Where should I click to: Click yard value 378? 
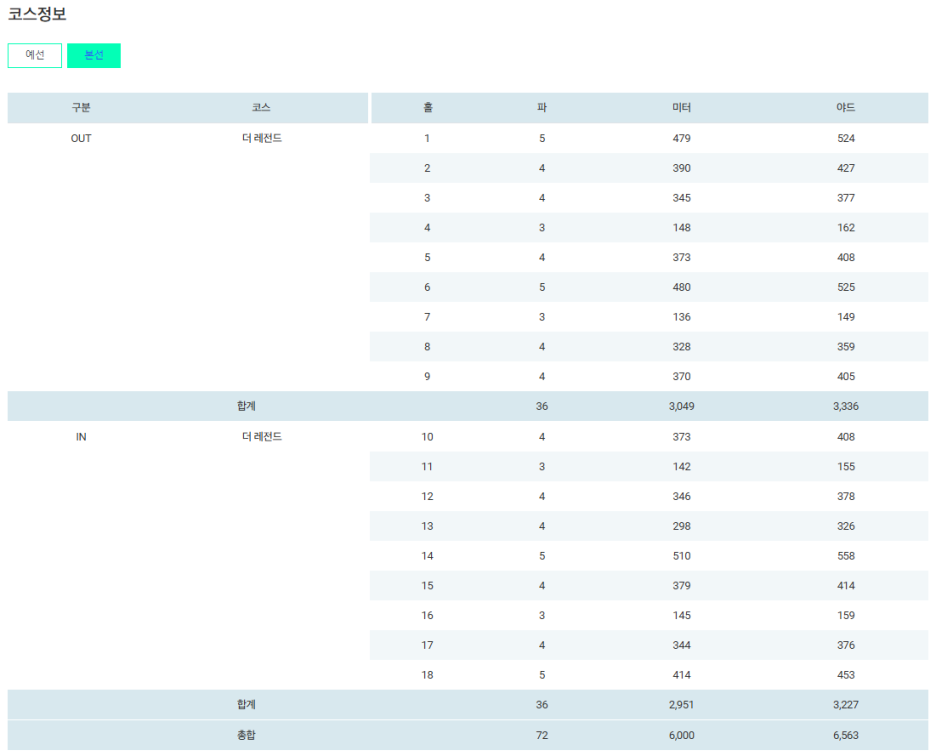click(846, 497)
